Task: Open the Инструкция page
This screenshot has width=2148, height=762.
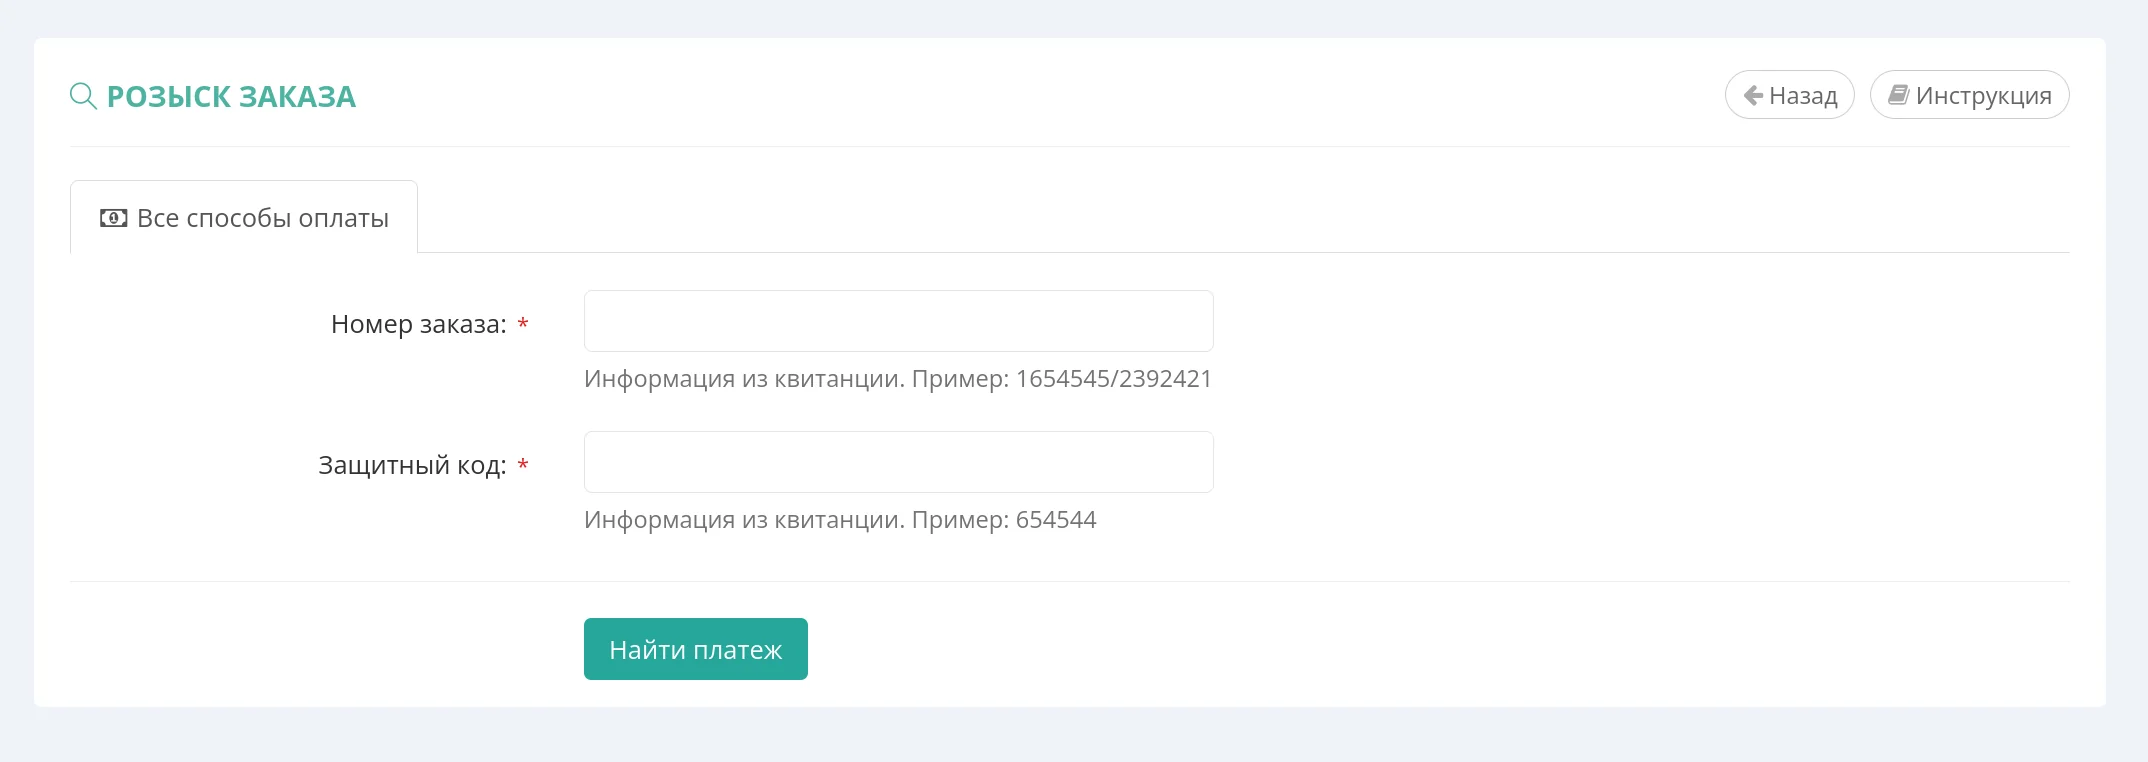Action: (x=1969, y=94)
